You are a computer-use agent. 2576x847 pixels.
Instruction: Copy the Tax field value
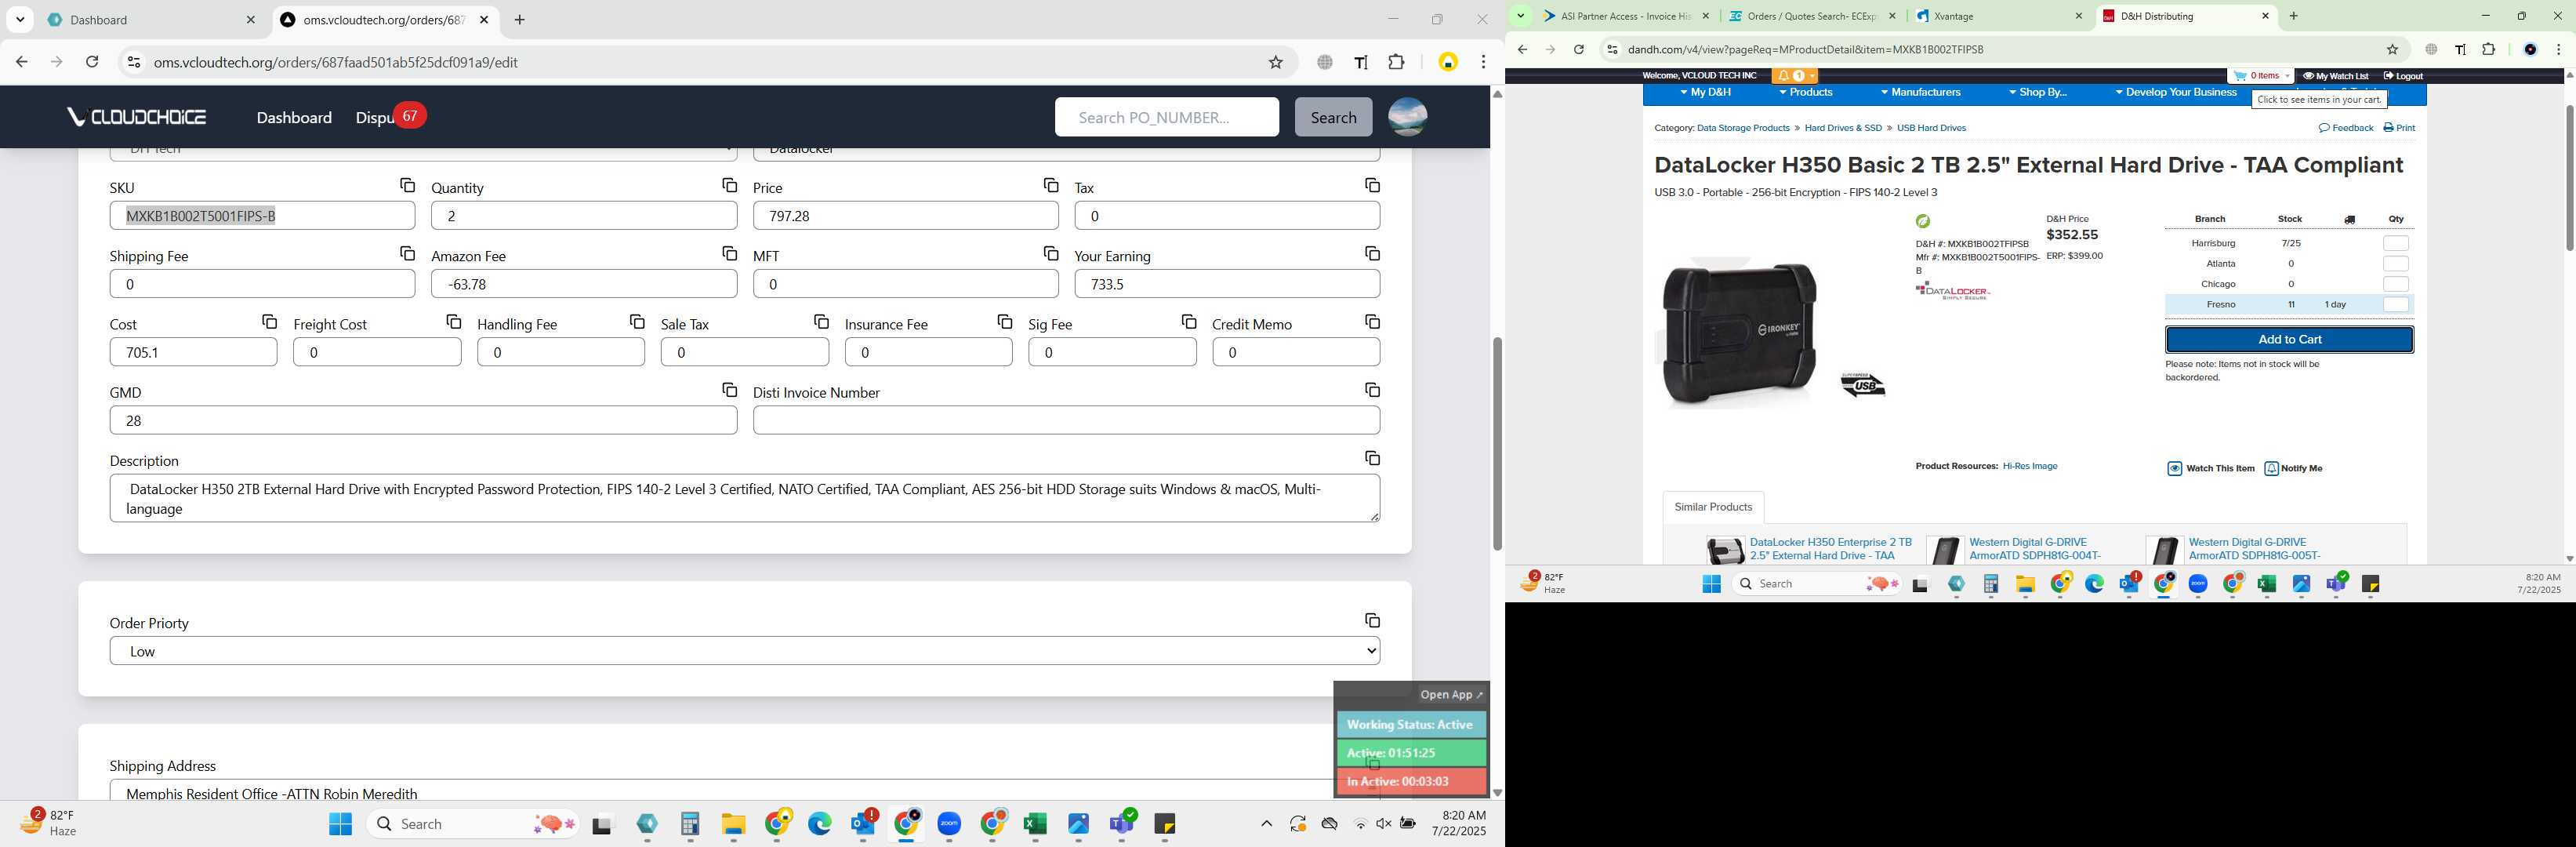1372,186
